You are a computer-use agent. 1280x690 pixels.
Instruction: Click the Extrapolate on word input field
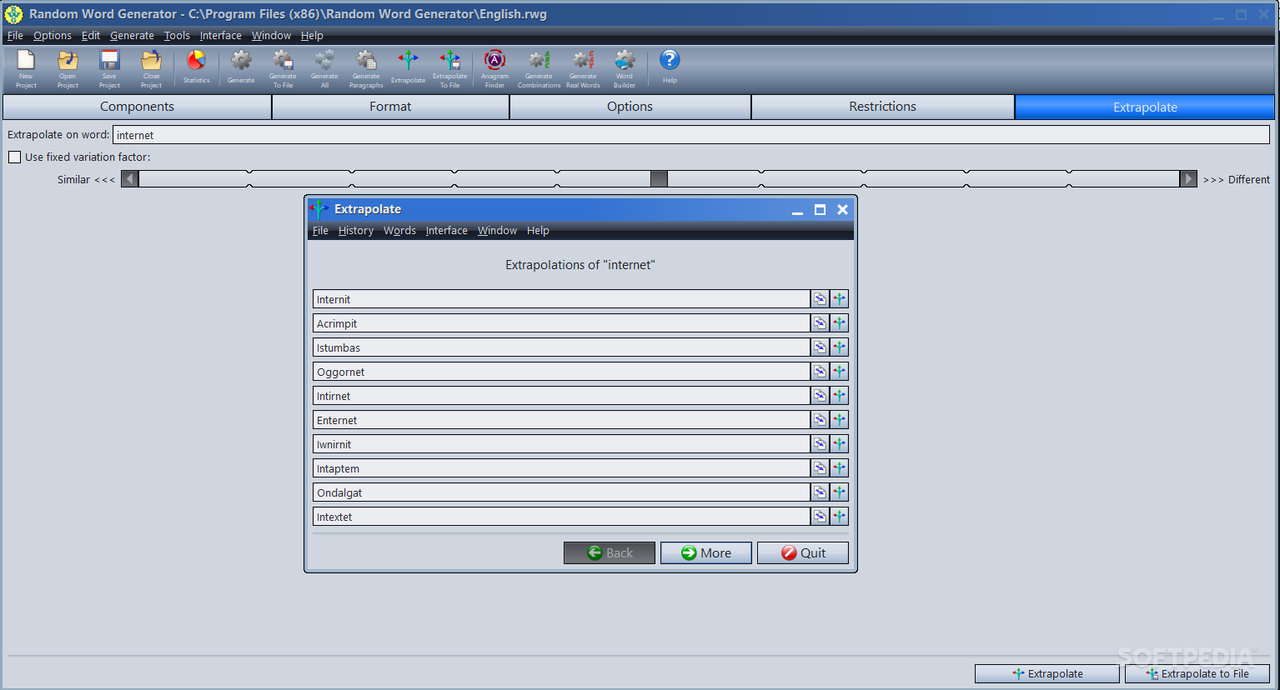[x=691, y=134]
